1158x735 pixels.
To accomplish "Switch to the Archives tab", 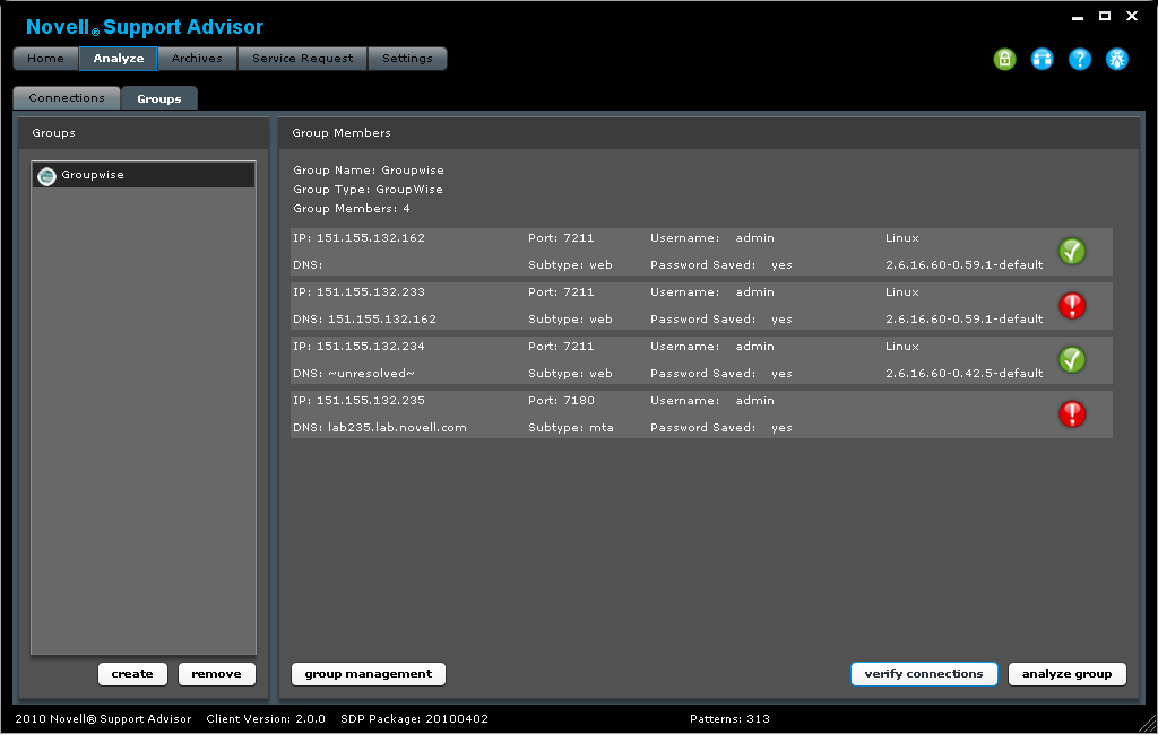I will point(197,58).
